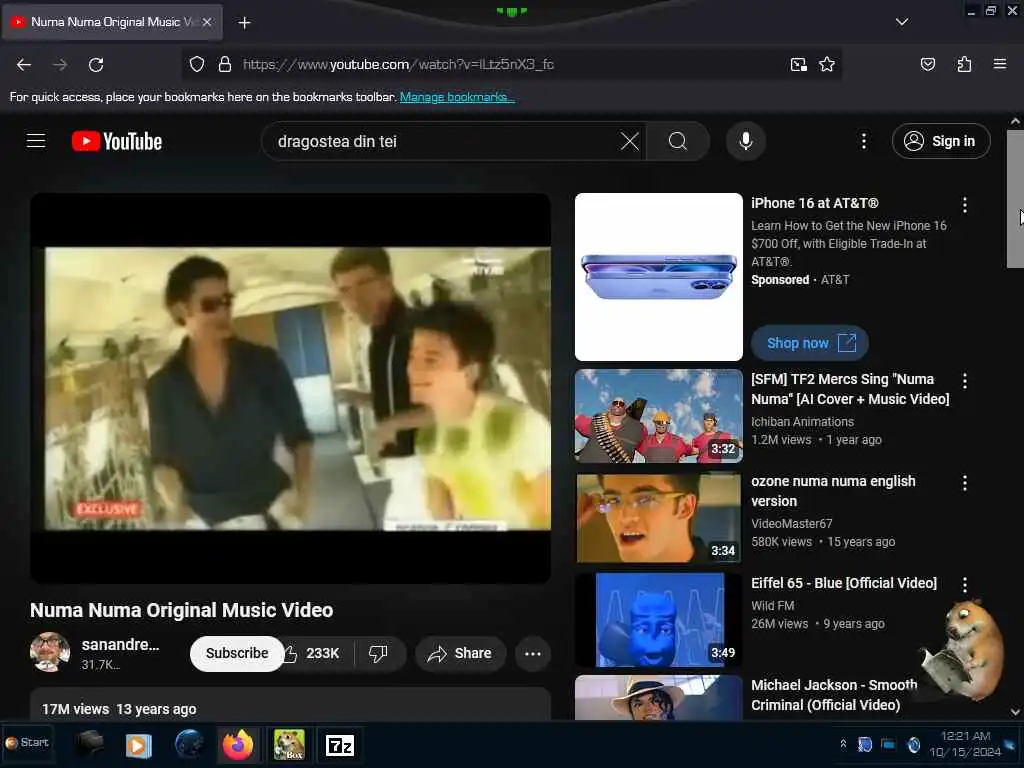Click the taskbar clock 12:21 AM
Viewport: 1024px width, 768px height.
point(965,744)
